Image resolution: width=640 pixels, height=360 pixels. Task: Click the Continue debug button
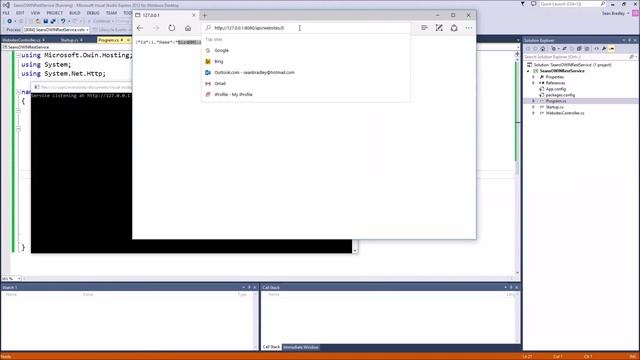[99, 21]
